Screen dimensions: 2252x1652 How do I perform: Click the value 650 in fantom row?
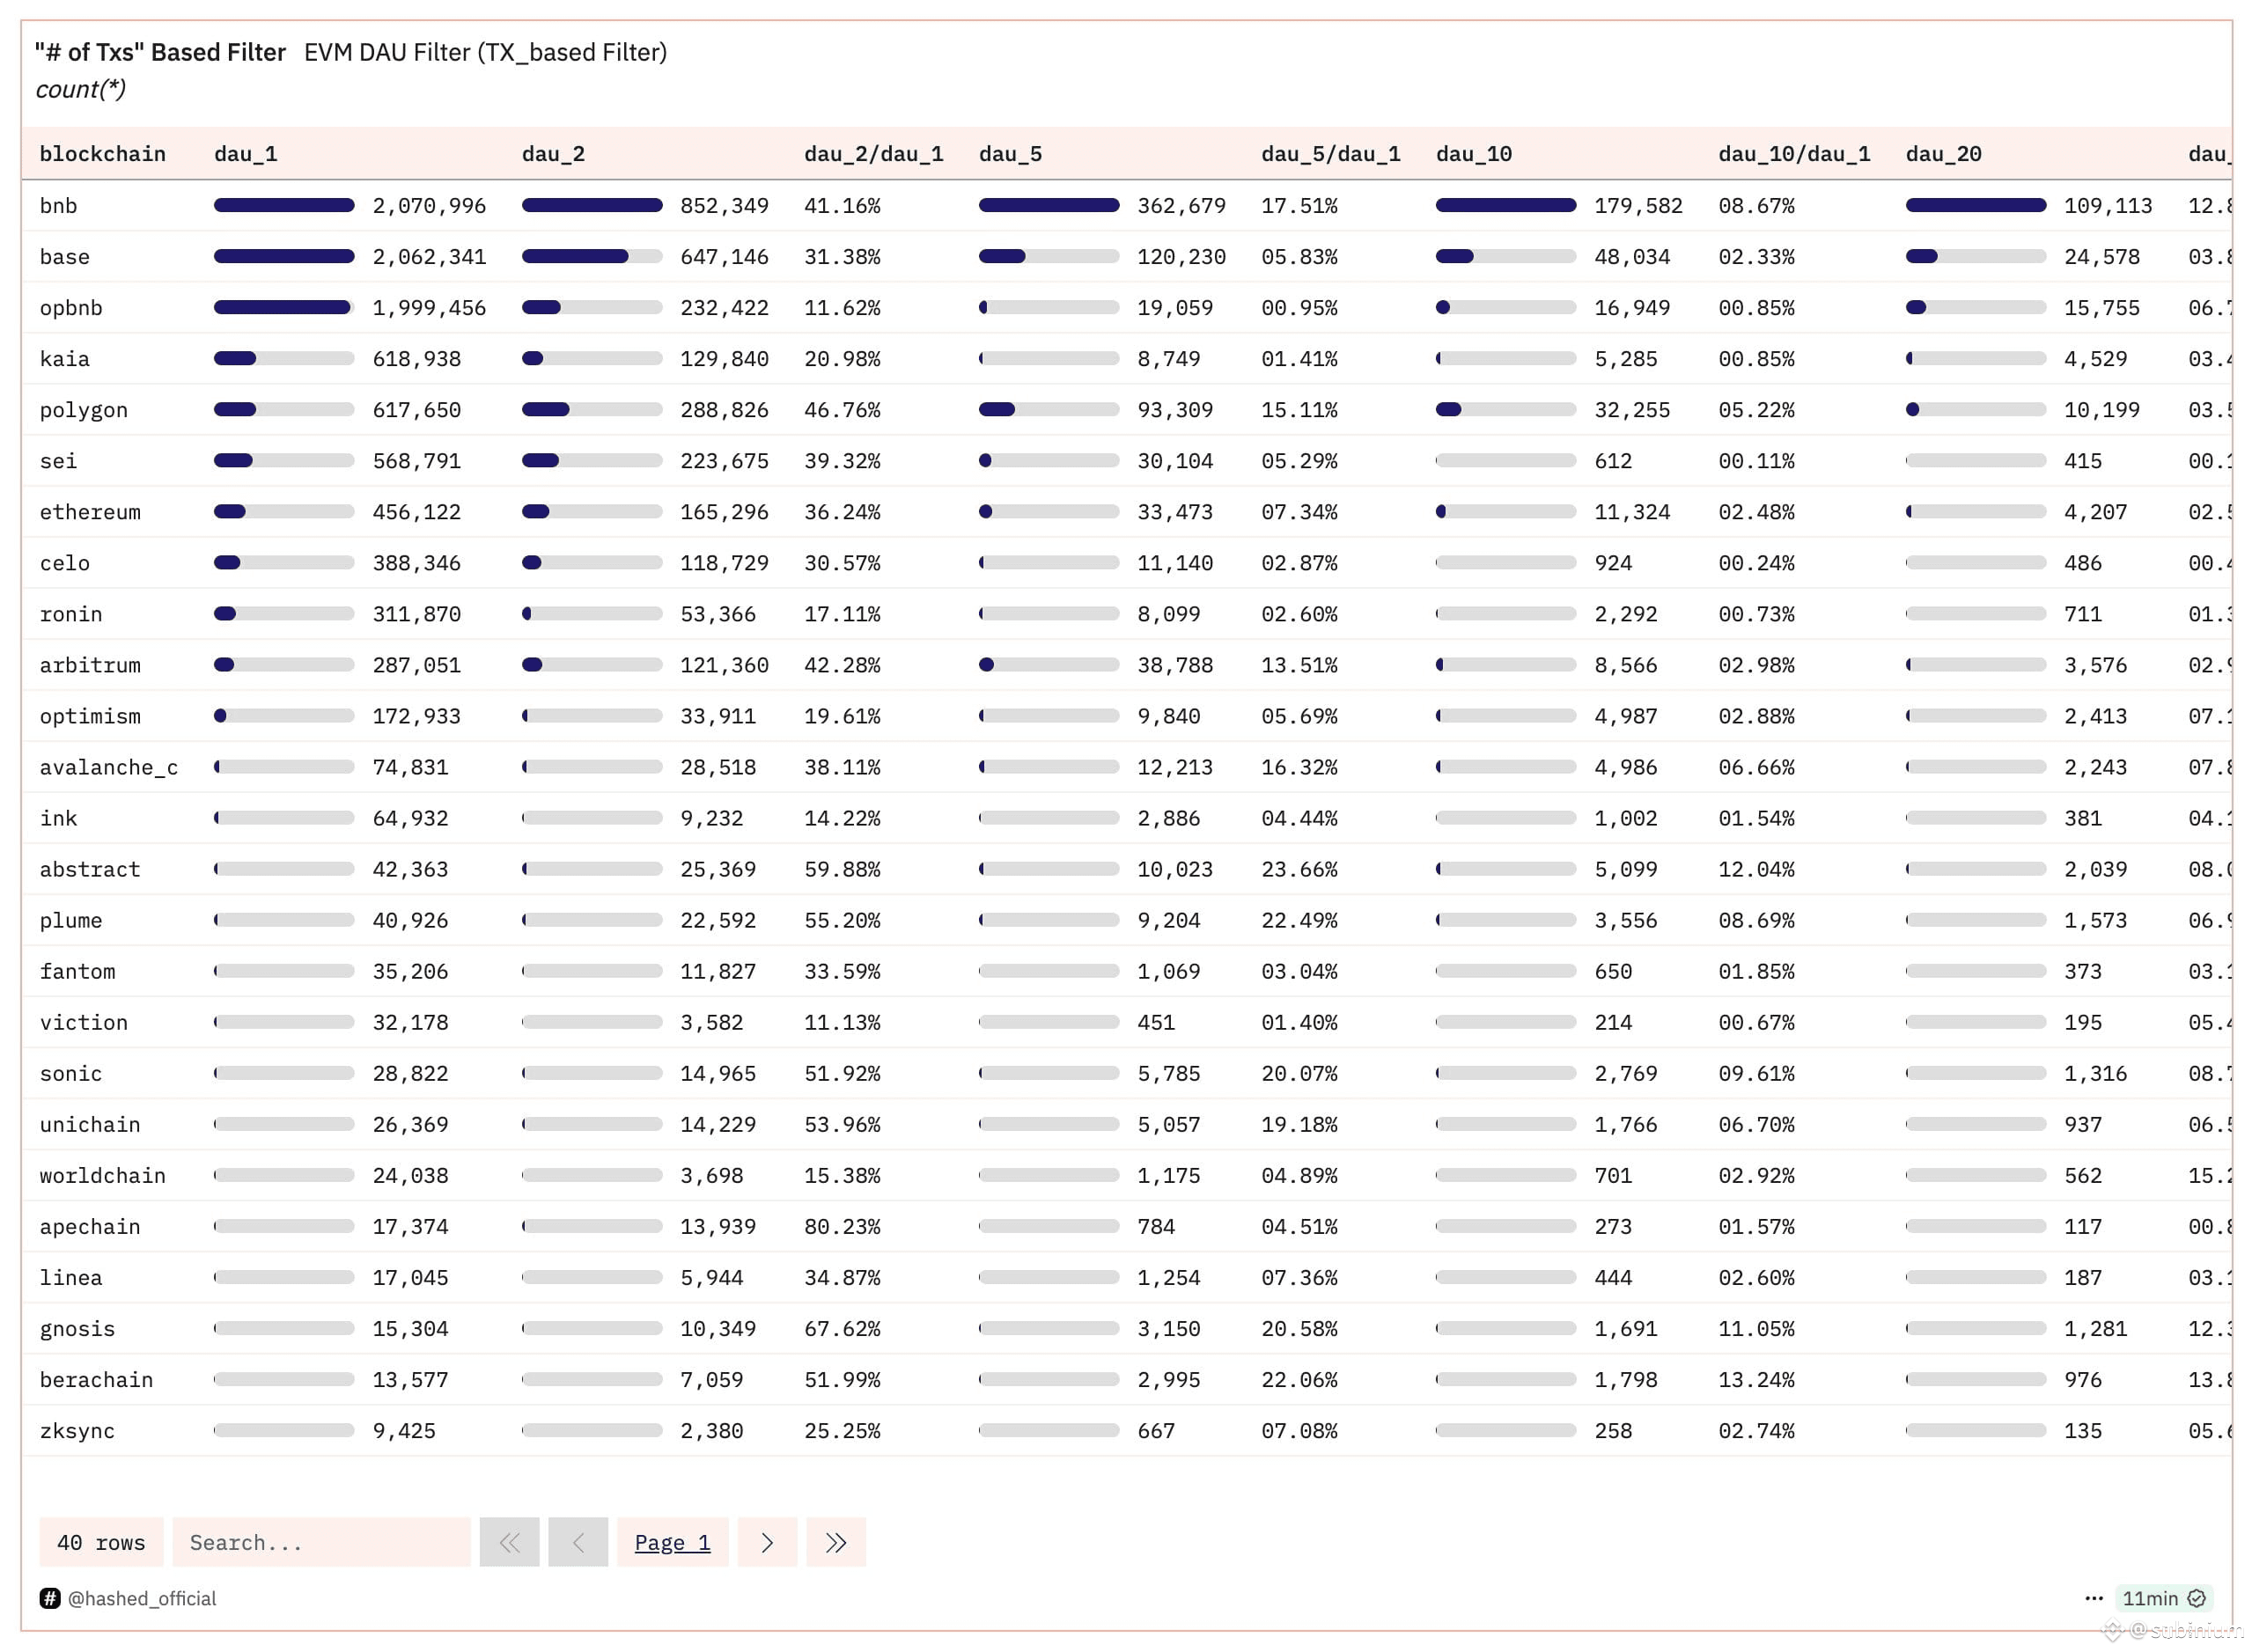coord(1613,971)
